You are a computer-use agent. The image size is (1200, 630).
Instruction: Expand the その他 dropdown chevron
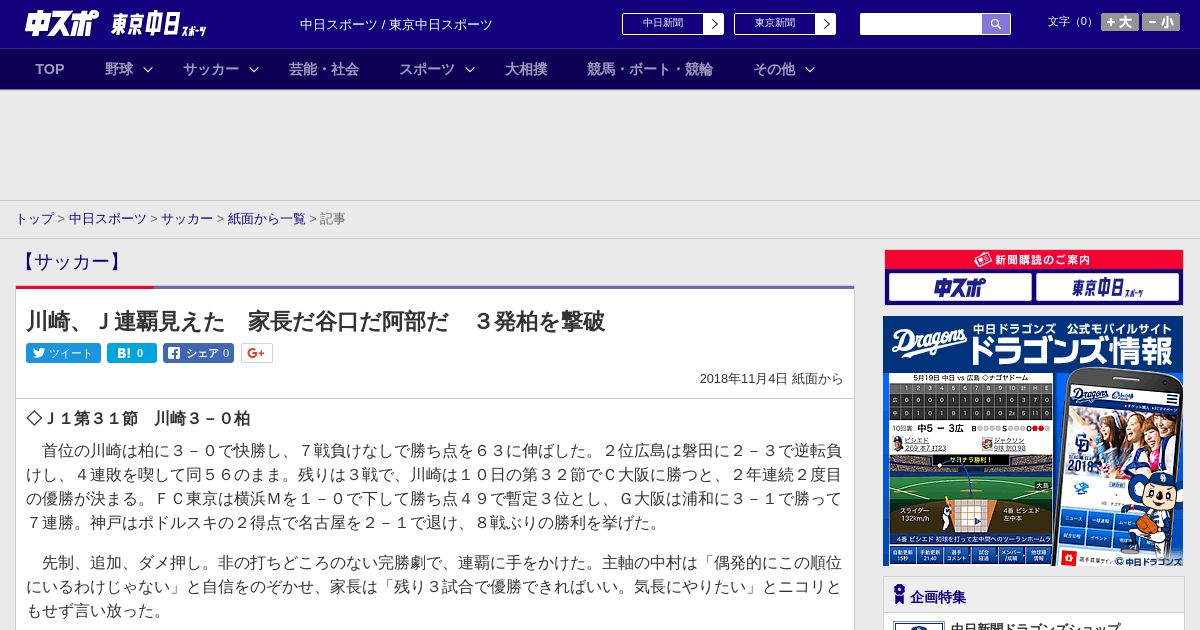point(810,69)
